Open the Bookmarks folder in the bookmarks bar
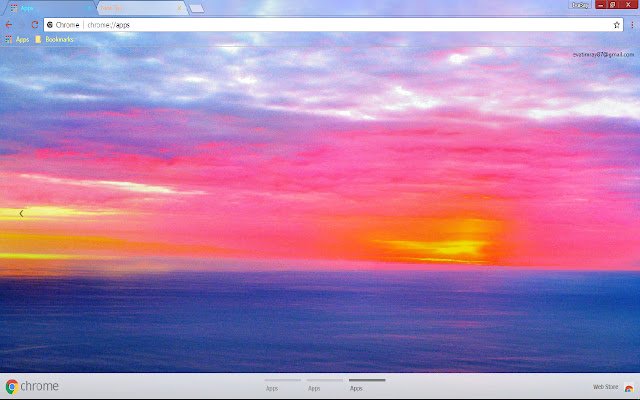Viewport: 640px width, 400px height. 54,40
